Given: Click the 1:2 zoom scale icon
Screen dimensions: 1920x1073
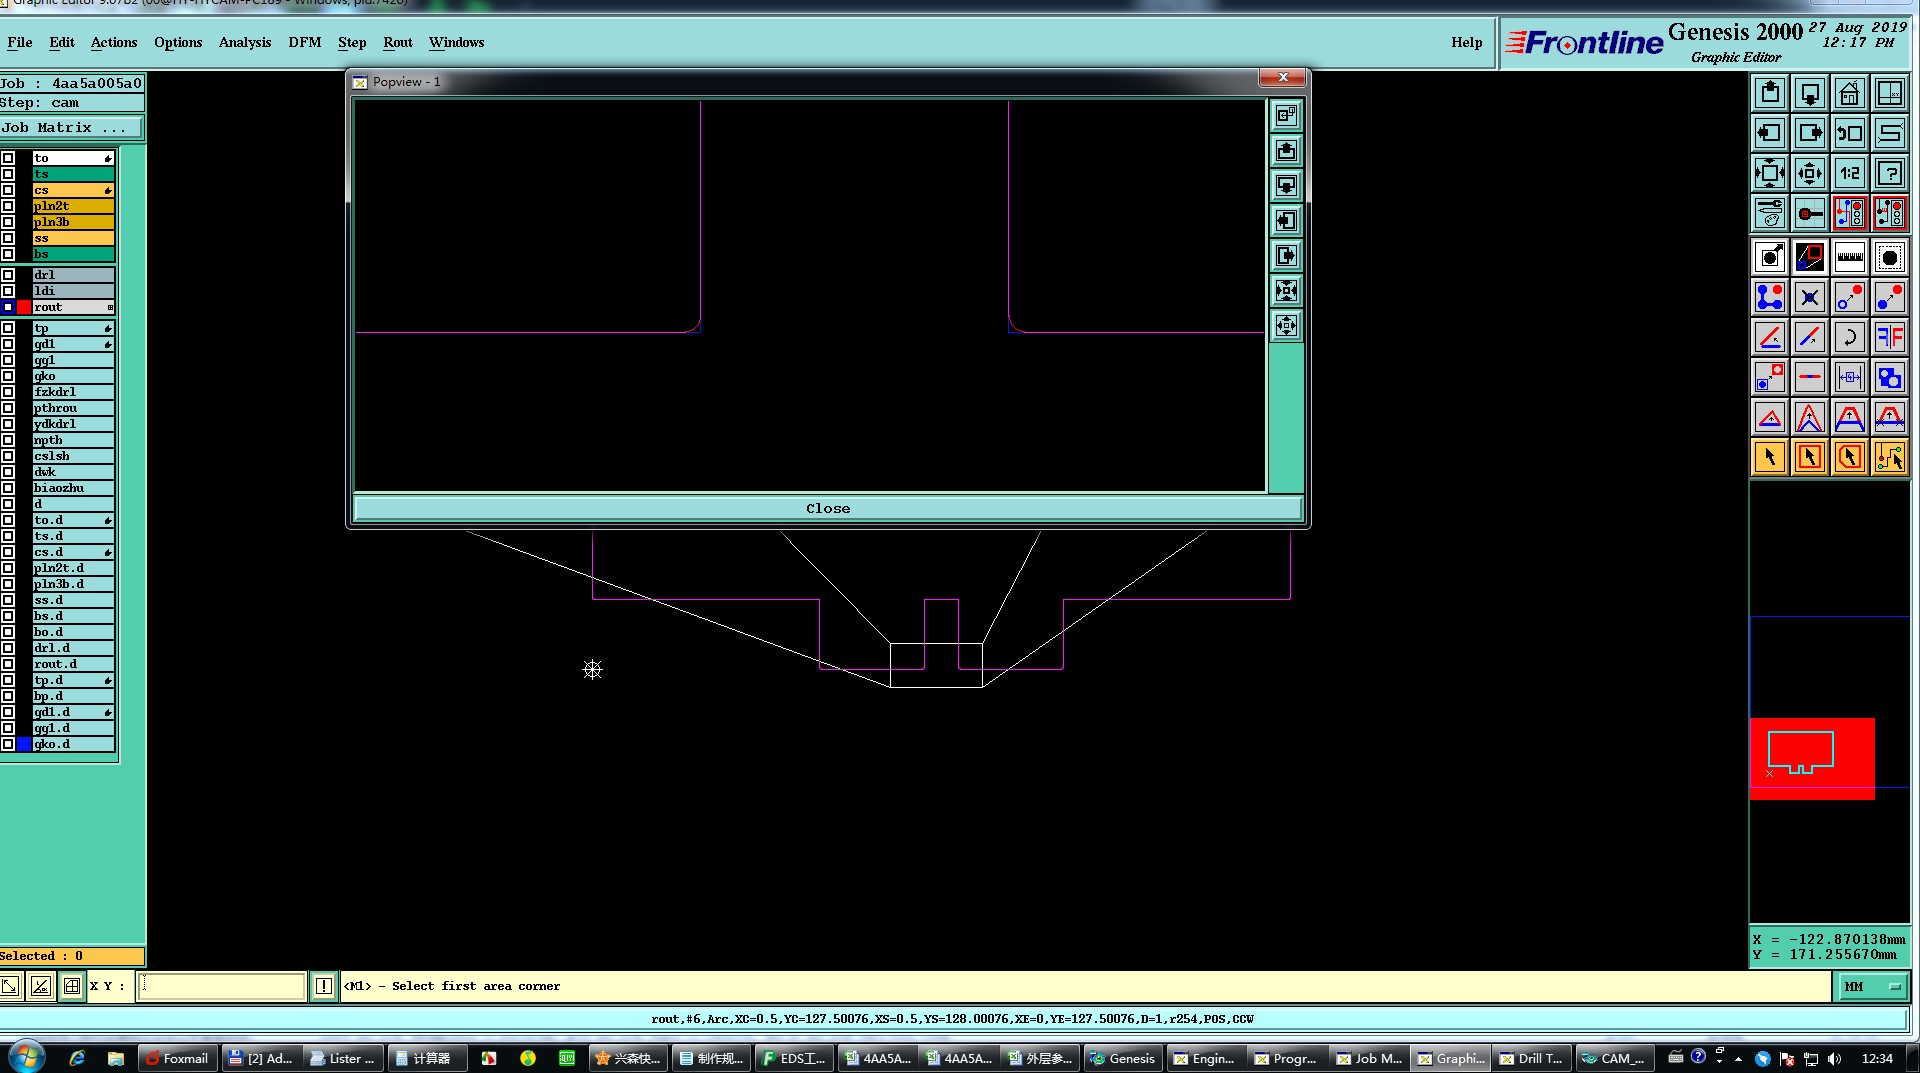Looking at the screenshot, I should coord(1850,173).
